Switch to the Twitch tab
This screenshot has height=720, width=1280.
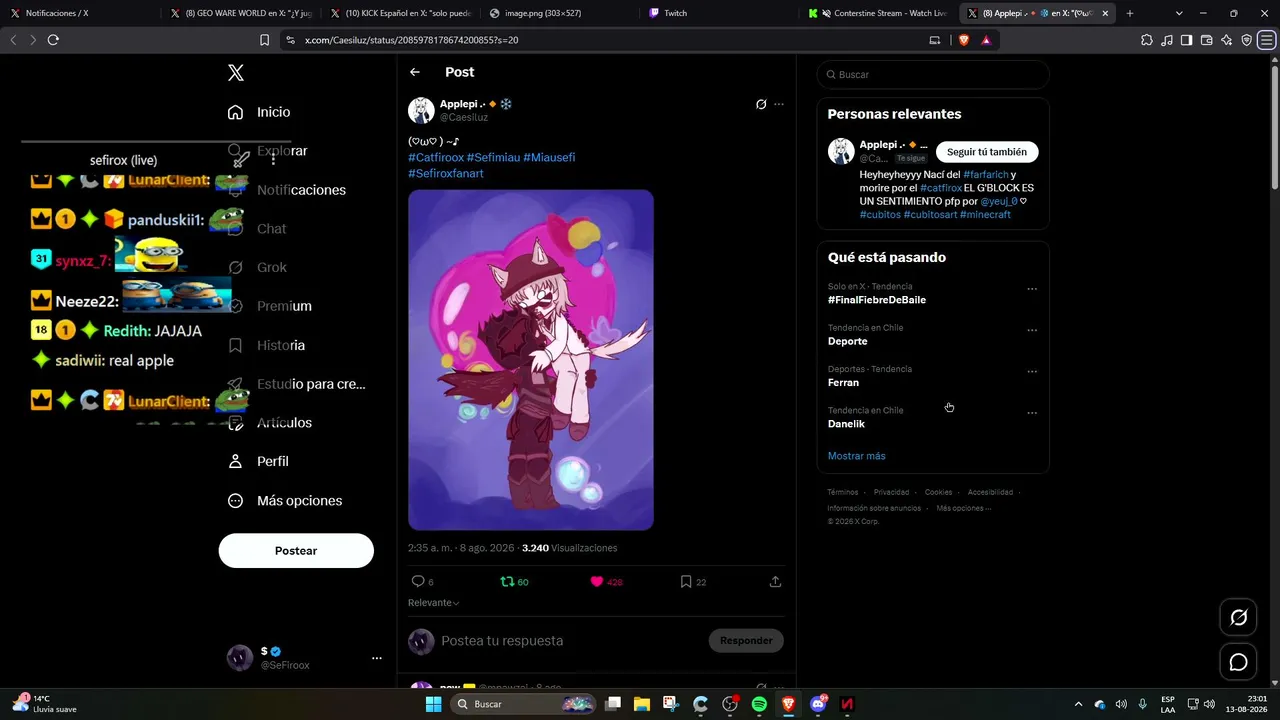[720, 13]
